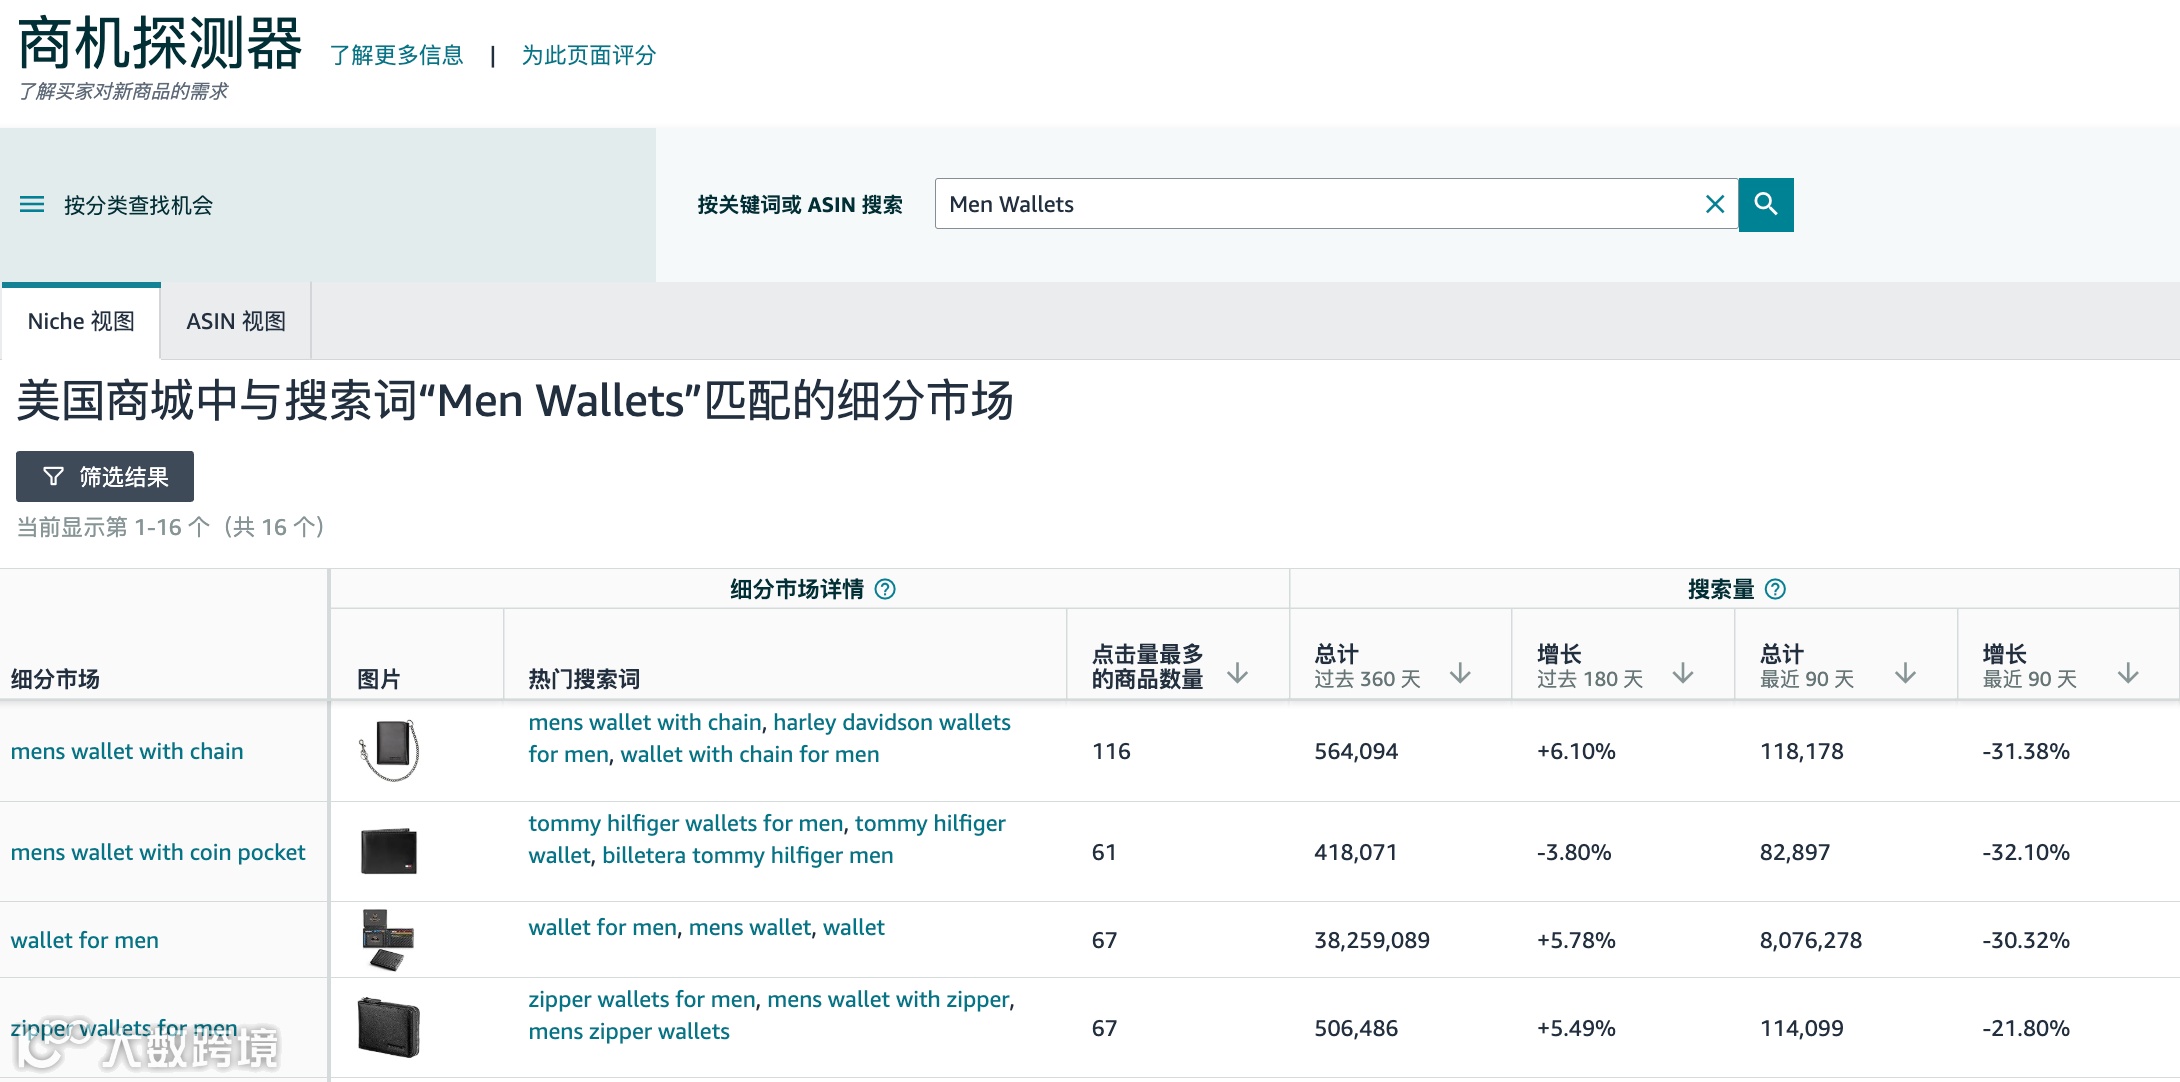This screenshot has width=2180, height=1082.
Task: Open 为此页面评分 link
Action: (588, 55)
